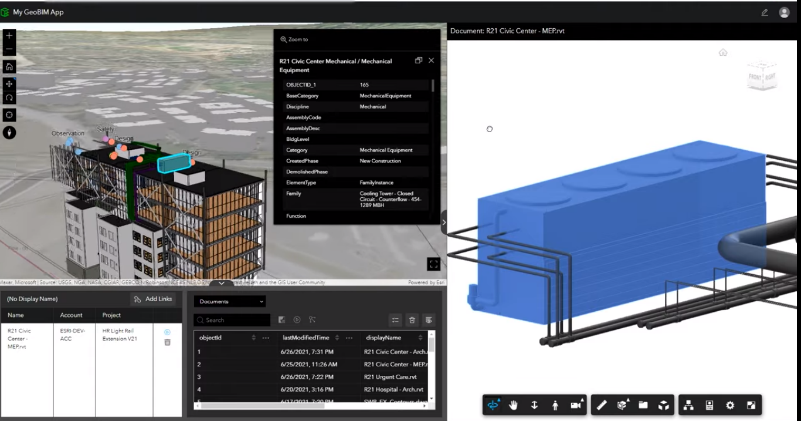Select the R21 Urgent Care.rvt row

[312, 377]
